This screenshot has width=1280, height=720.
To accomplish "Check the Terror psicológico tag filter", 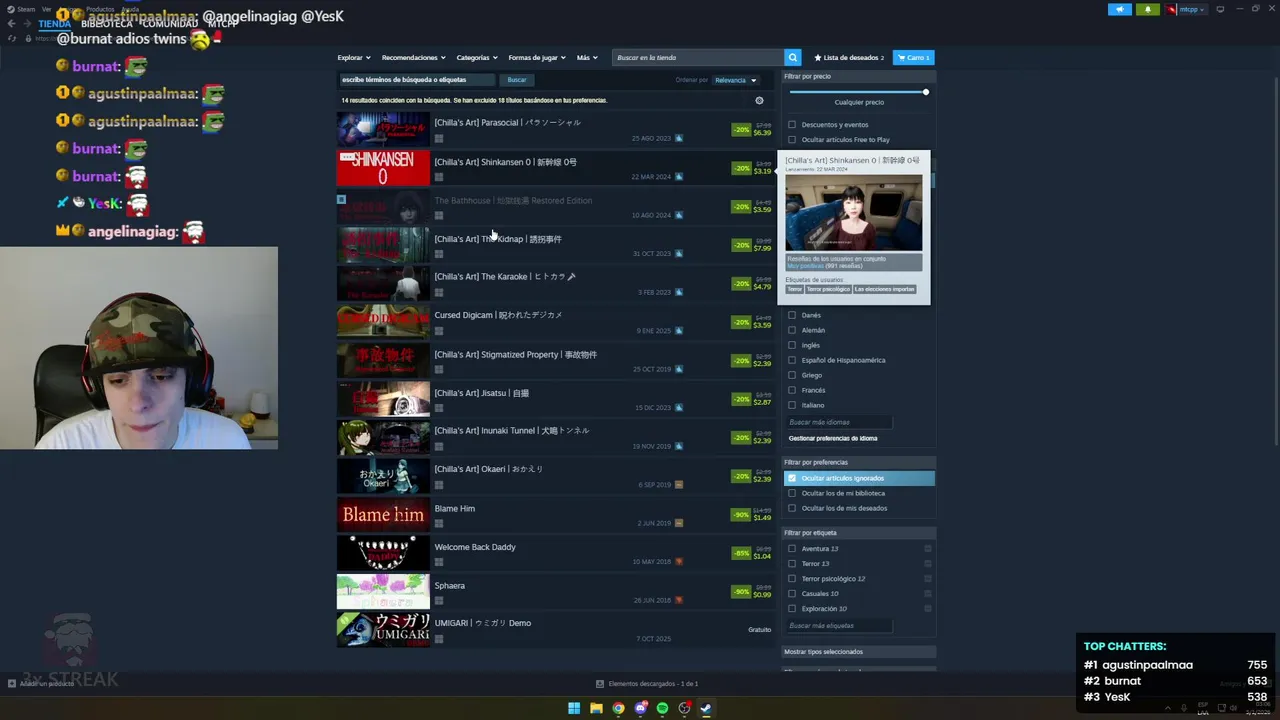I will pyautogui.click(x=792, y=578).
